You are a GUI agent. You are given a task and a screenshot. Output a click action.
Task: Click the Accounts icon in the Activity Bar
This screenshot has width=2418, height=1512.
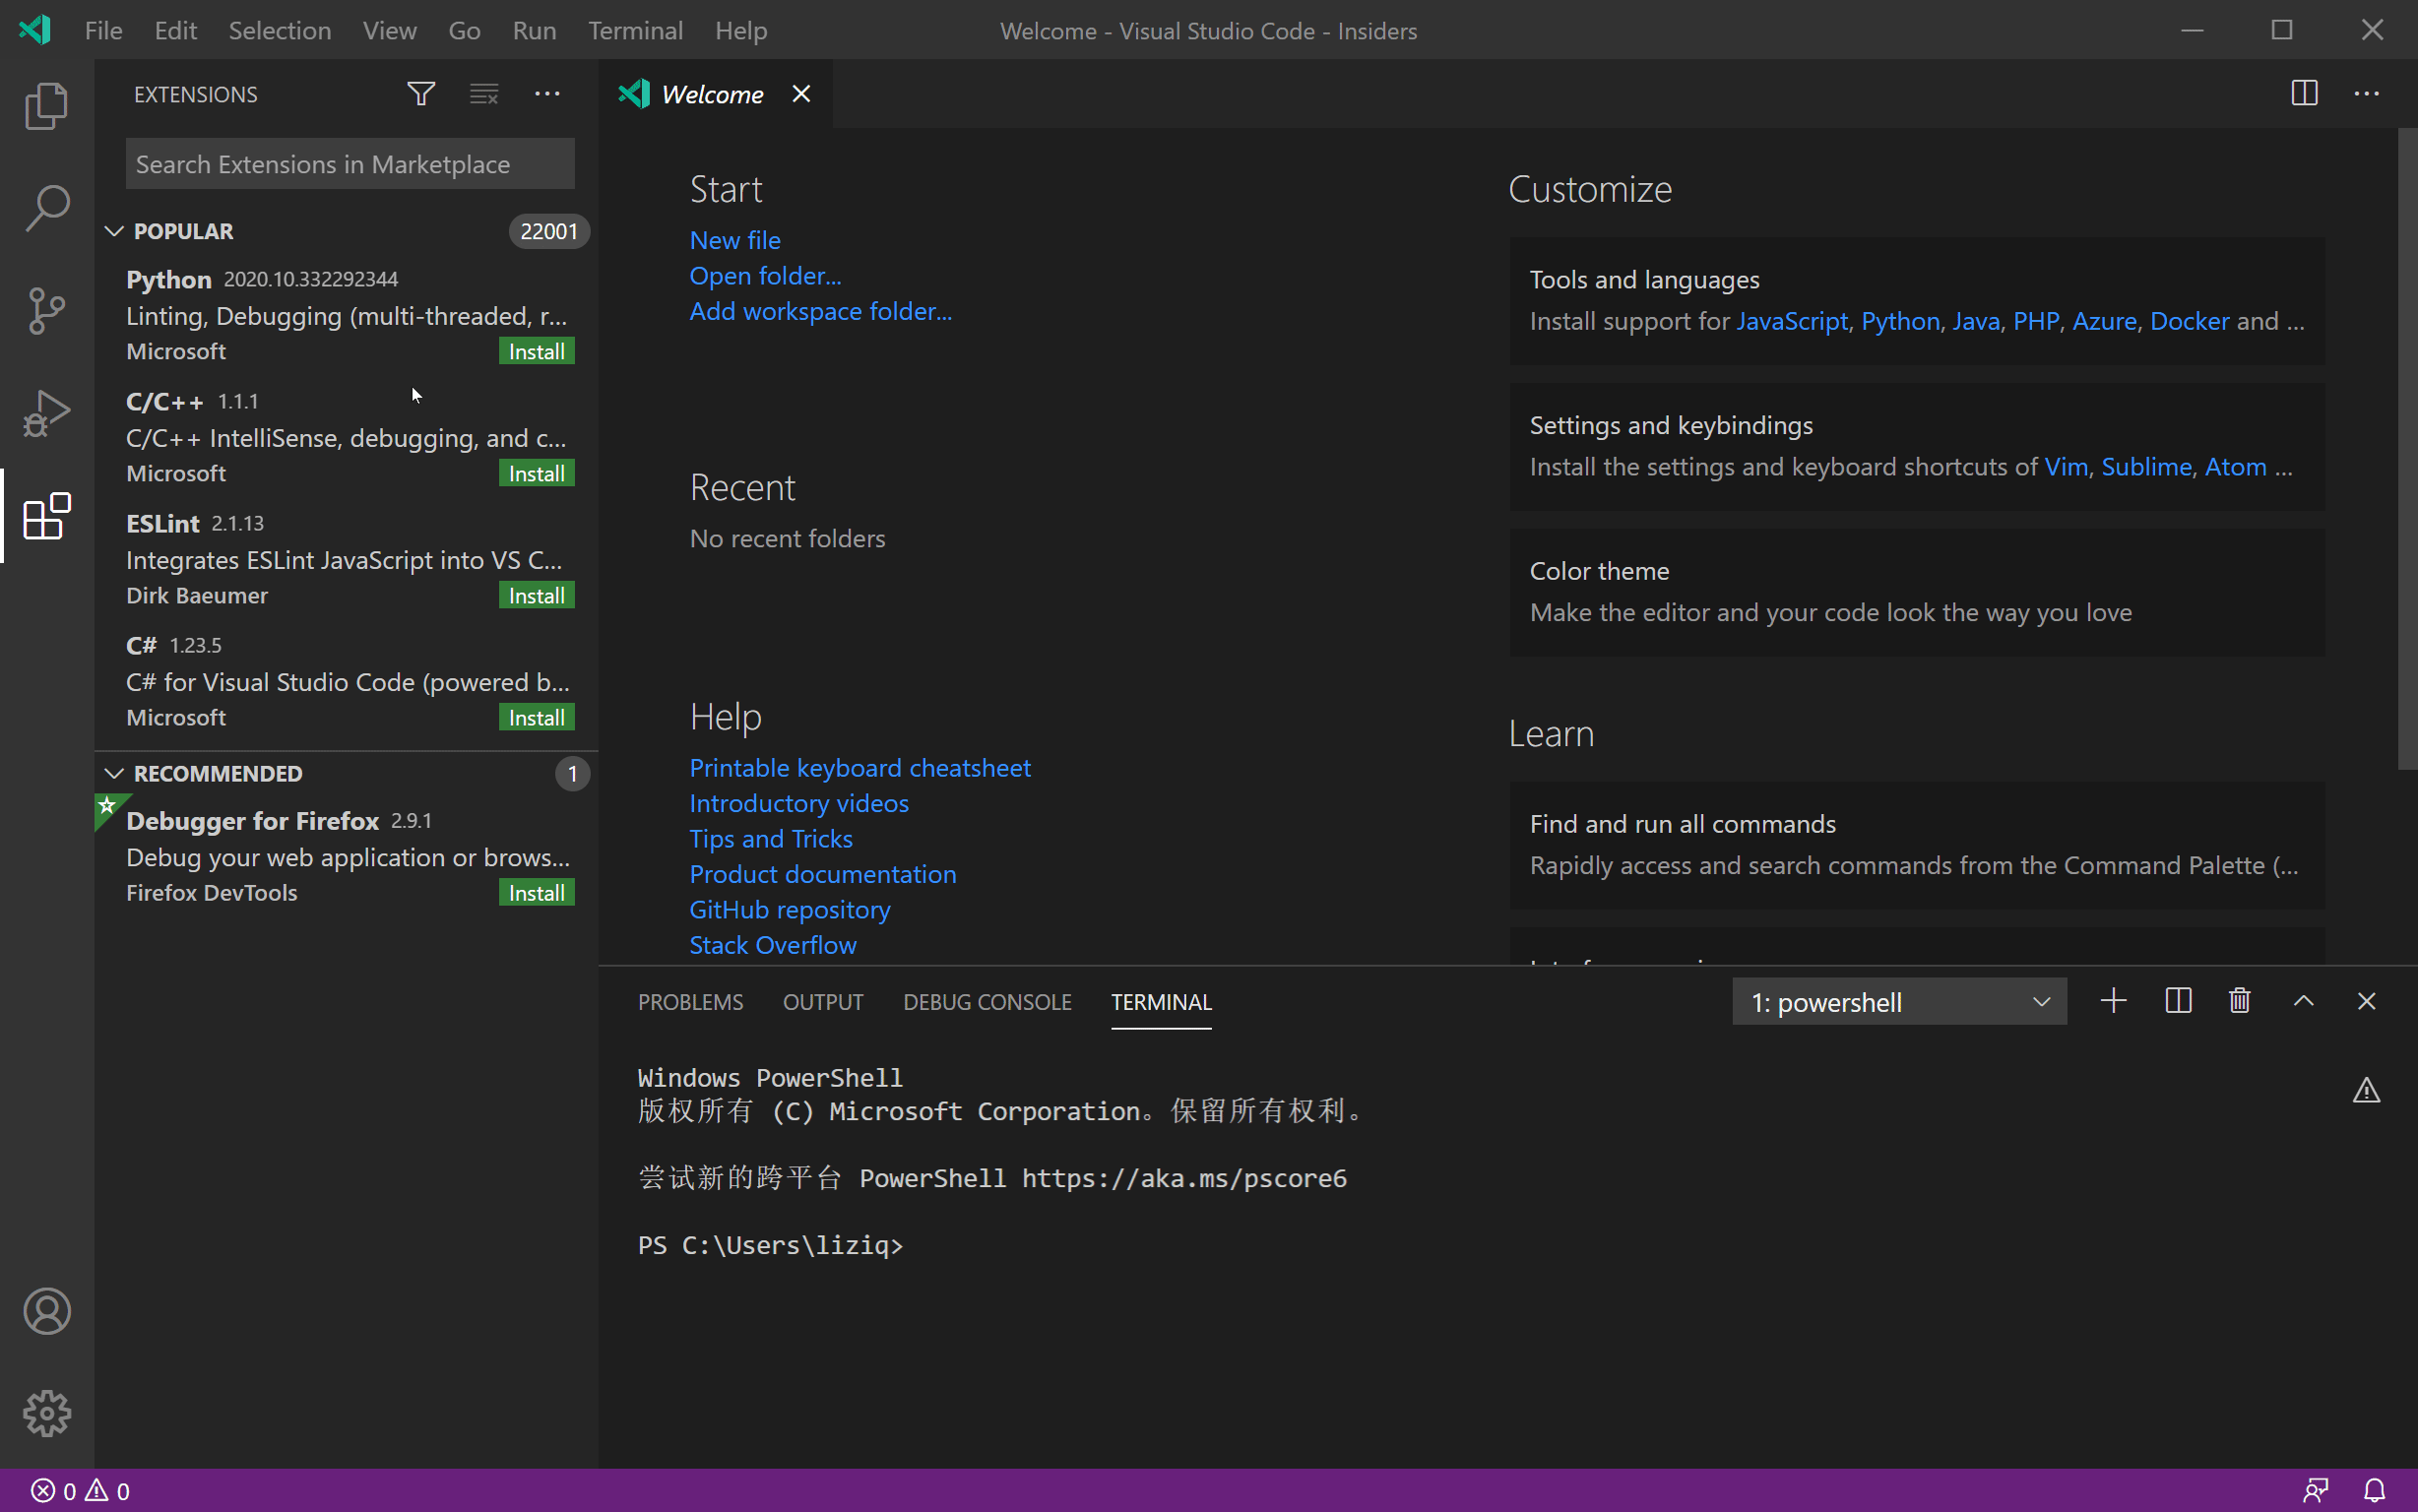(46, 1311)
